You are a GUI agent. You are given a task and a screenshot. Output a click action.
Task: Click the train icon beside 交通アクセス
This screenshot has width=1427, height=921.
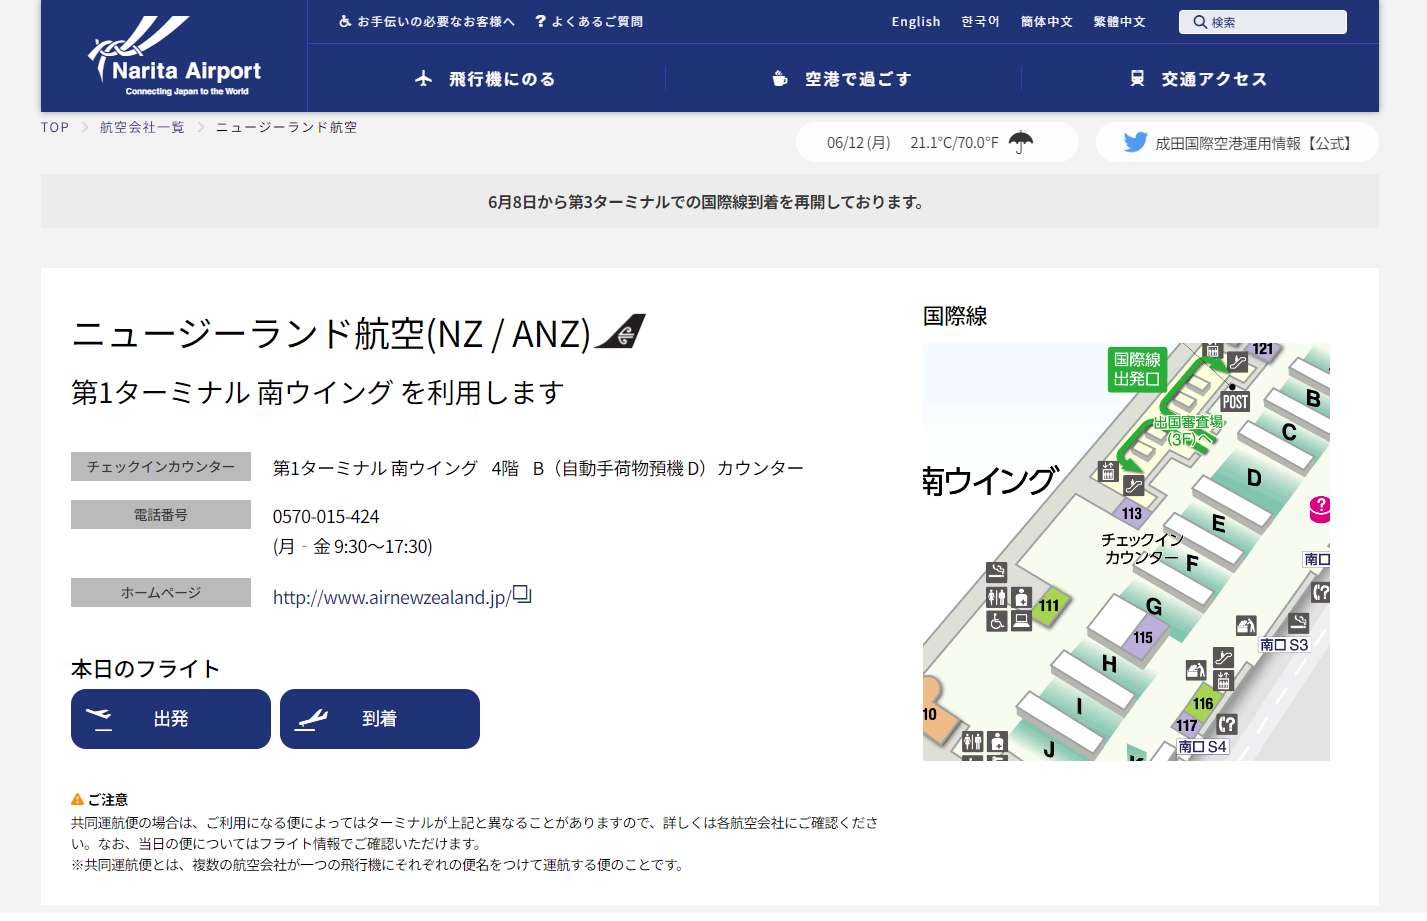pos(1137,78)
